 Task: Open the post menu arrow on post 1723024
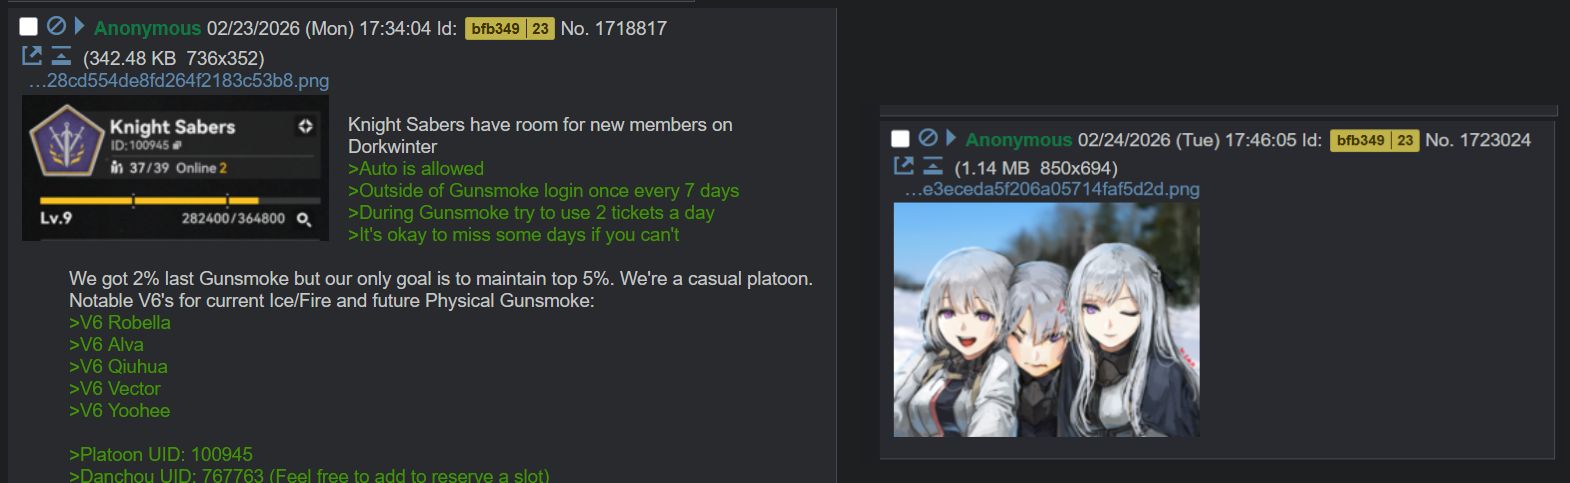click(951, 138)
